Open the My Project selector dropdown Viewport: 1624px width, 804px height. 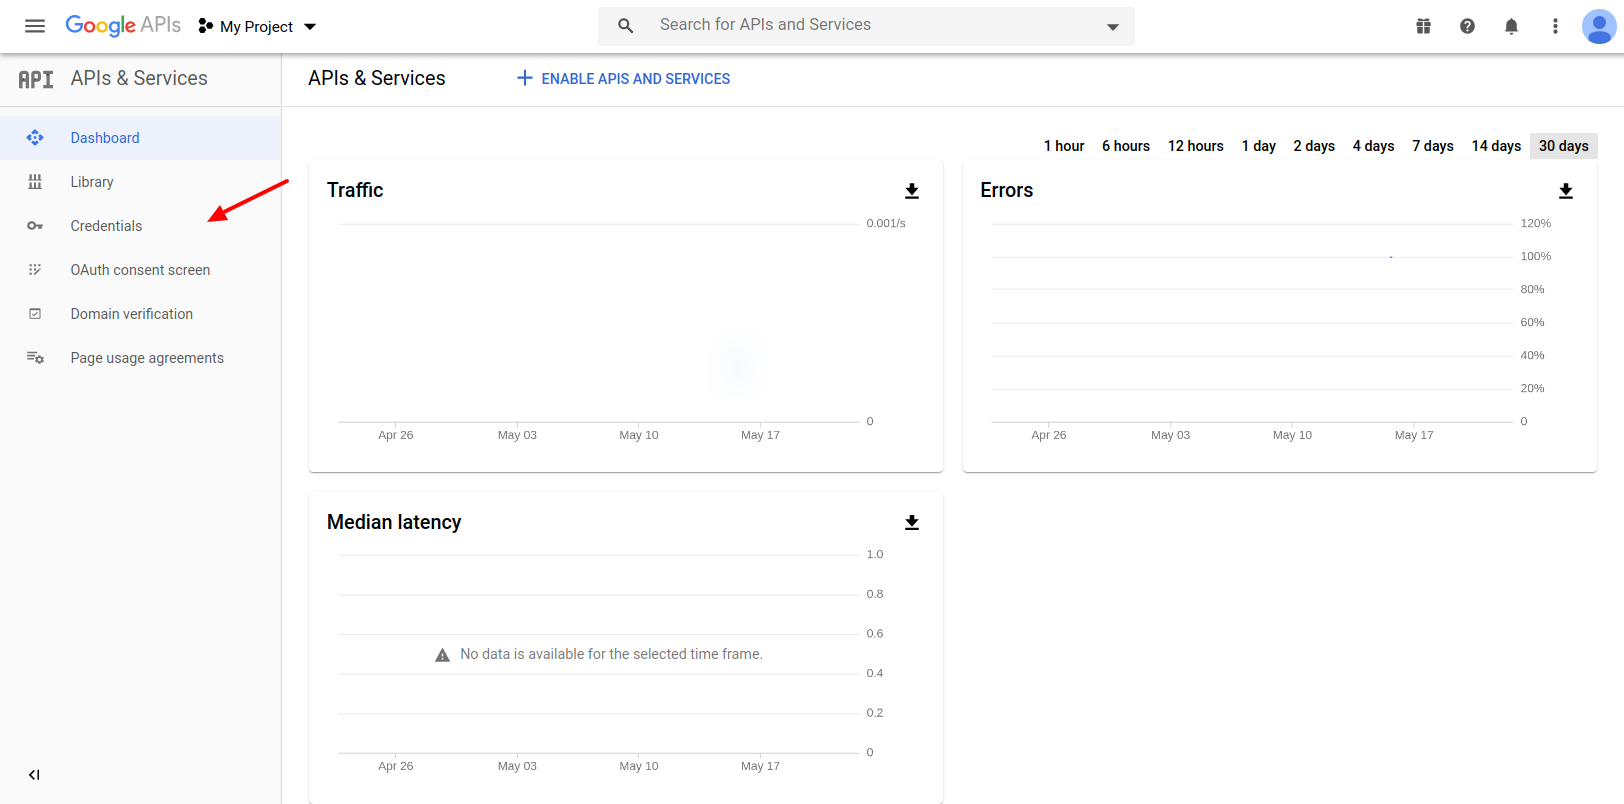[x=257, y=26]
